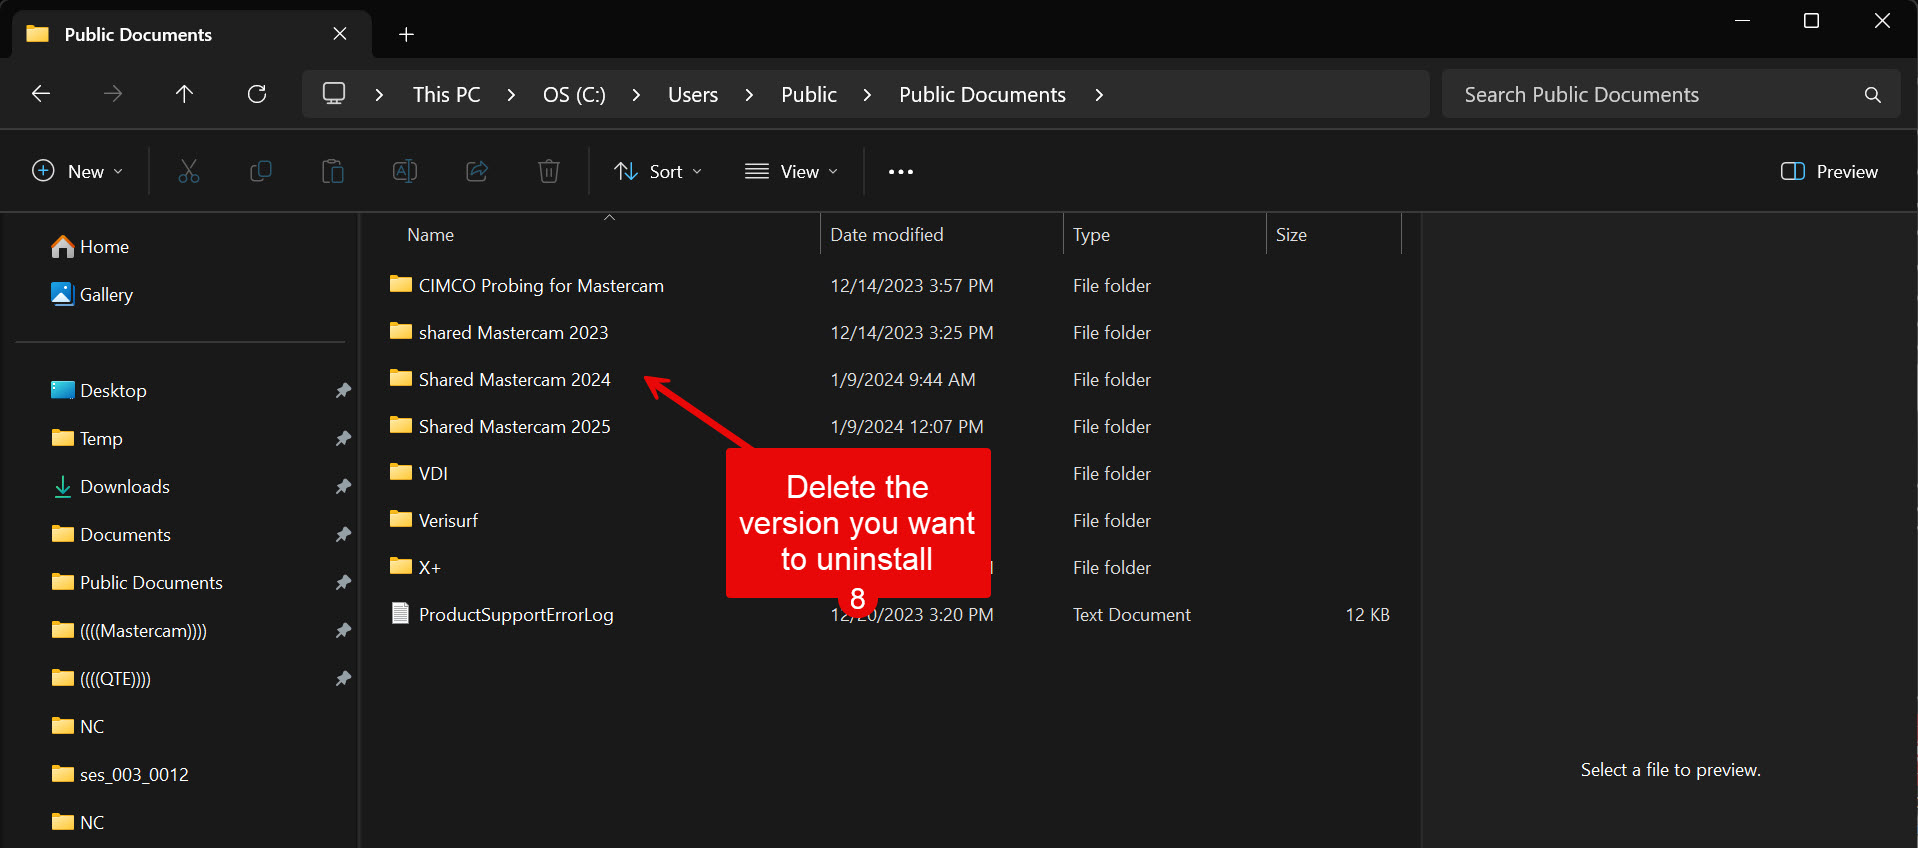Click the PC monitor icon in address bar
Image resolution: width=1918 pixels, height=848 pixels.
coord(334,94)
